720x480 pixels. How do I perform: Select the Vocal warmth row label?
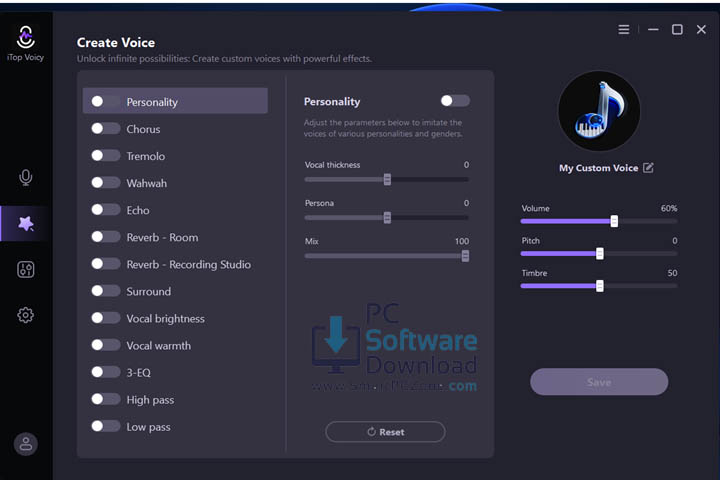[x=158, y=346]
